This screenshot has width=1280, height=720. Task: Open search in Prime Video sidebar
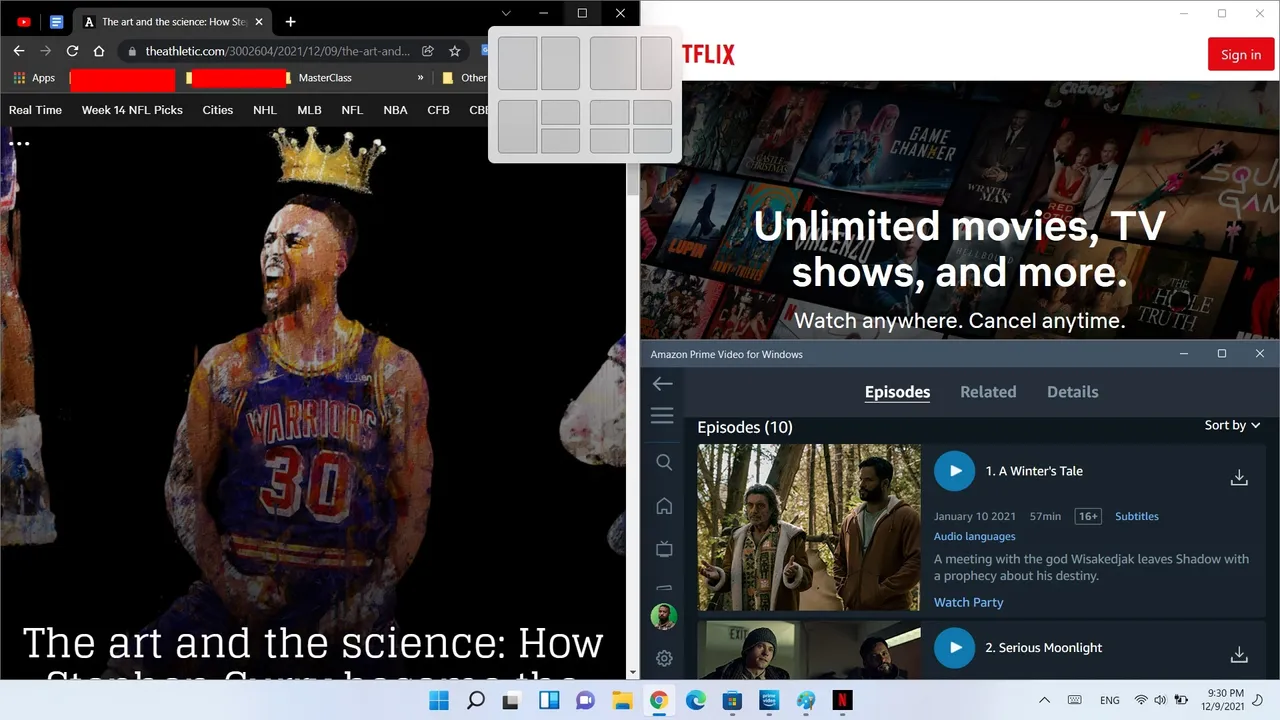coord(664,462)
